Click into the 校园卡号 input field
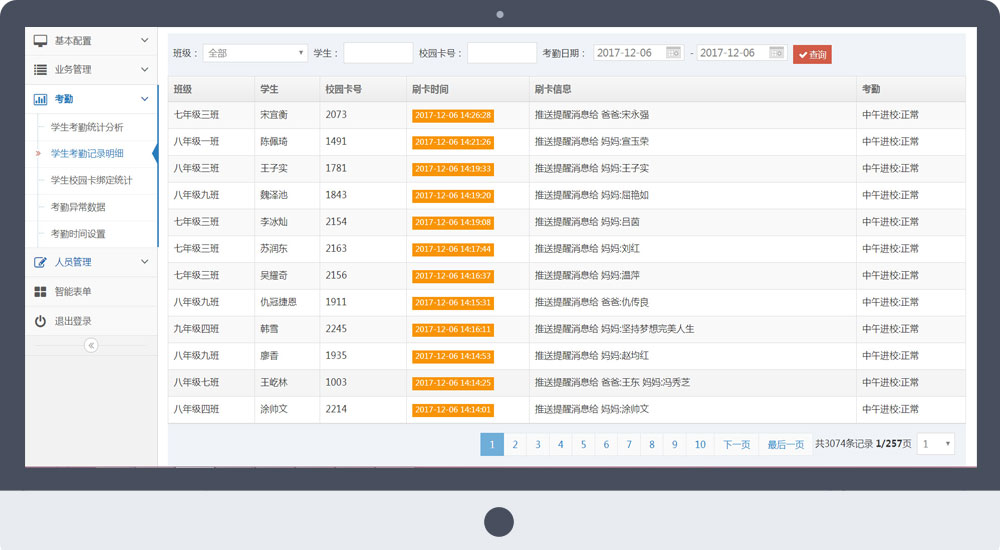The height and width of the screenshot is (550, 1000). point(501,53)
